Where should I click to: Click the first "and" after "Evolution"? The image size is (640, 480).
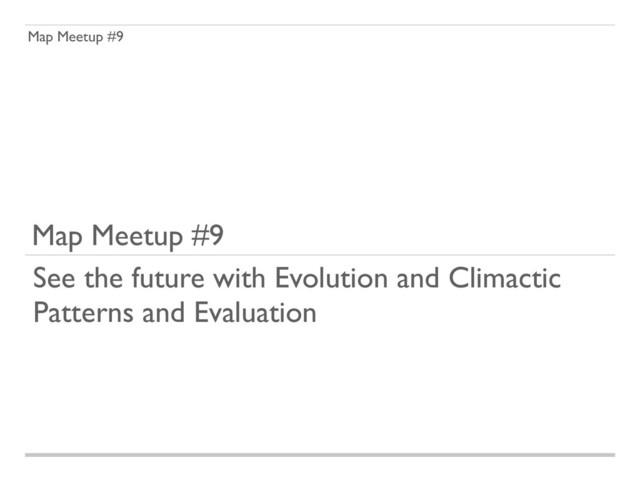pyautogui.click(x=418, y=278)
